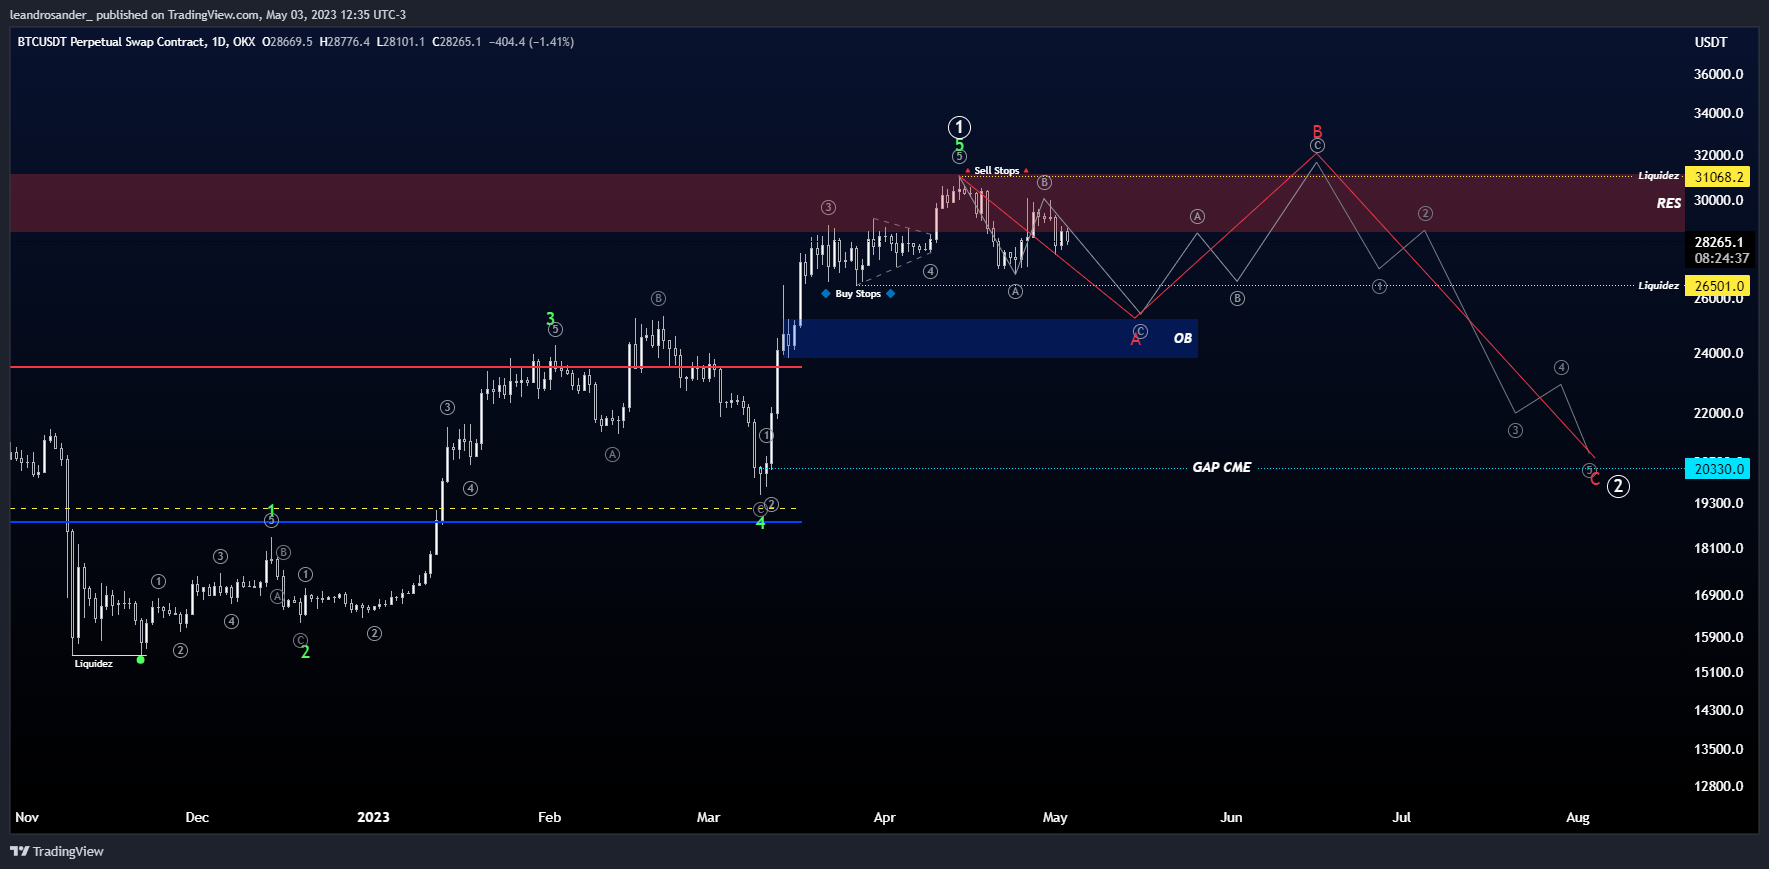Click the 22000.0 price axis label
Image resolution: width=1769 pixels, height=869 pixels.
click(x=1719, y=413)
